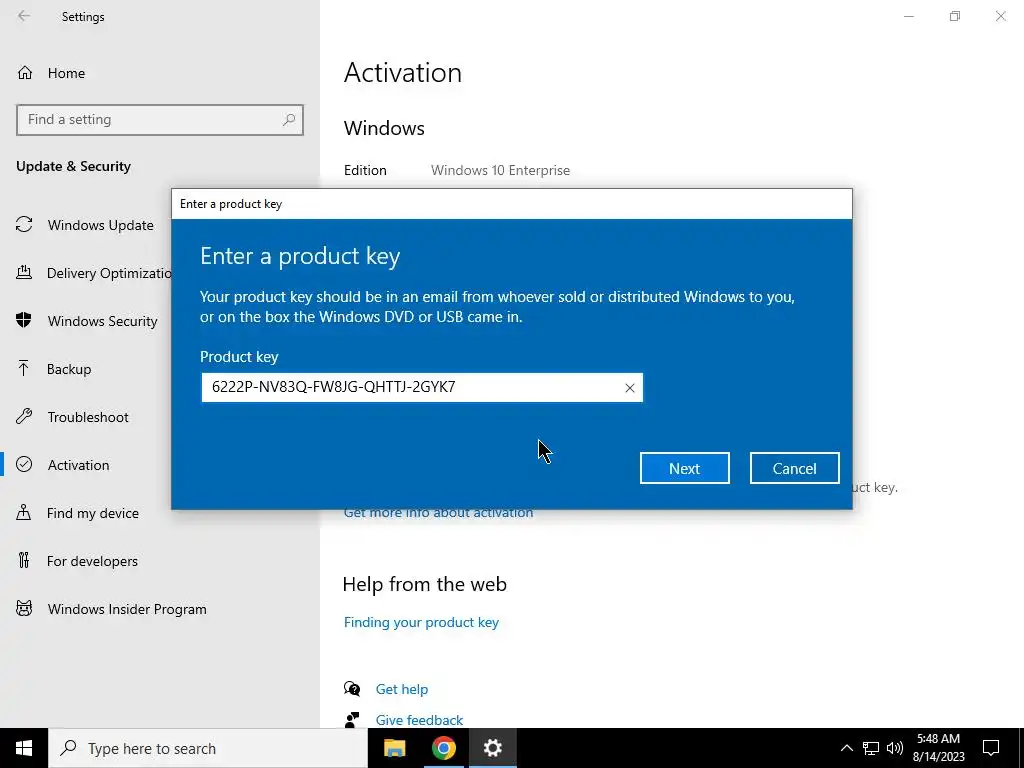Launch Google Chrome from the taskbar
The height and width of the screenshot is (768, 1024).
point(443,748)
